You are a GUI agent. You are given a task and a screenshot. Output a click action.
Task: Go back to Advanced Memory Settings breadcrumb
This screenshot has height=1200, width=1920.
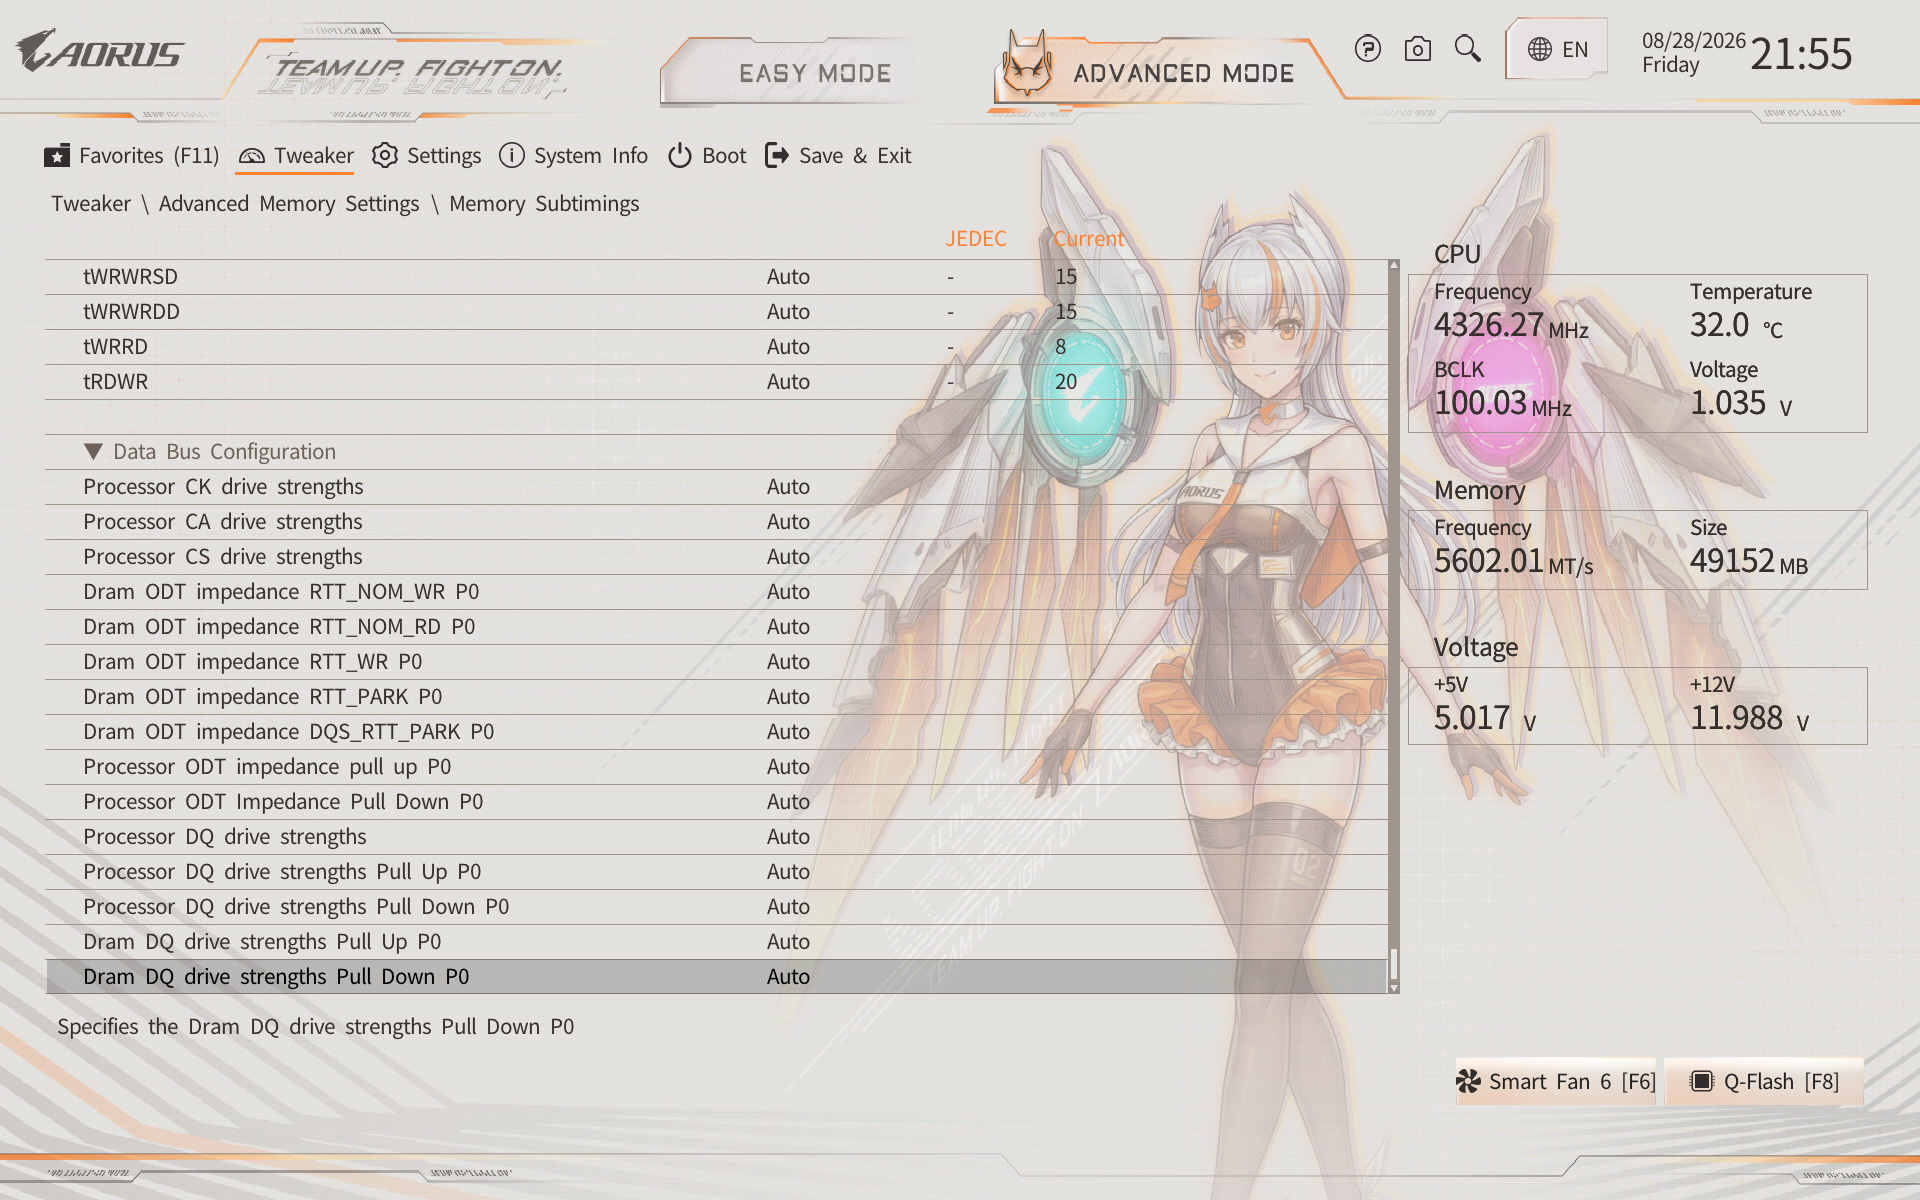(289, 204)
